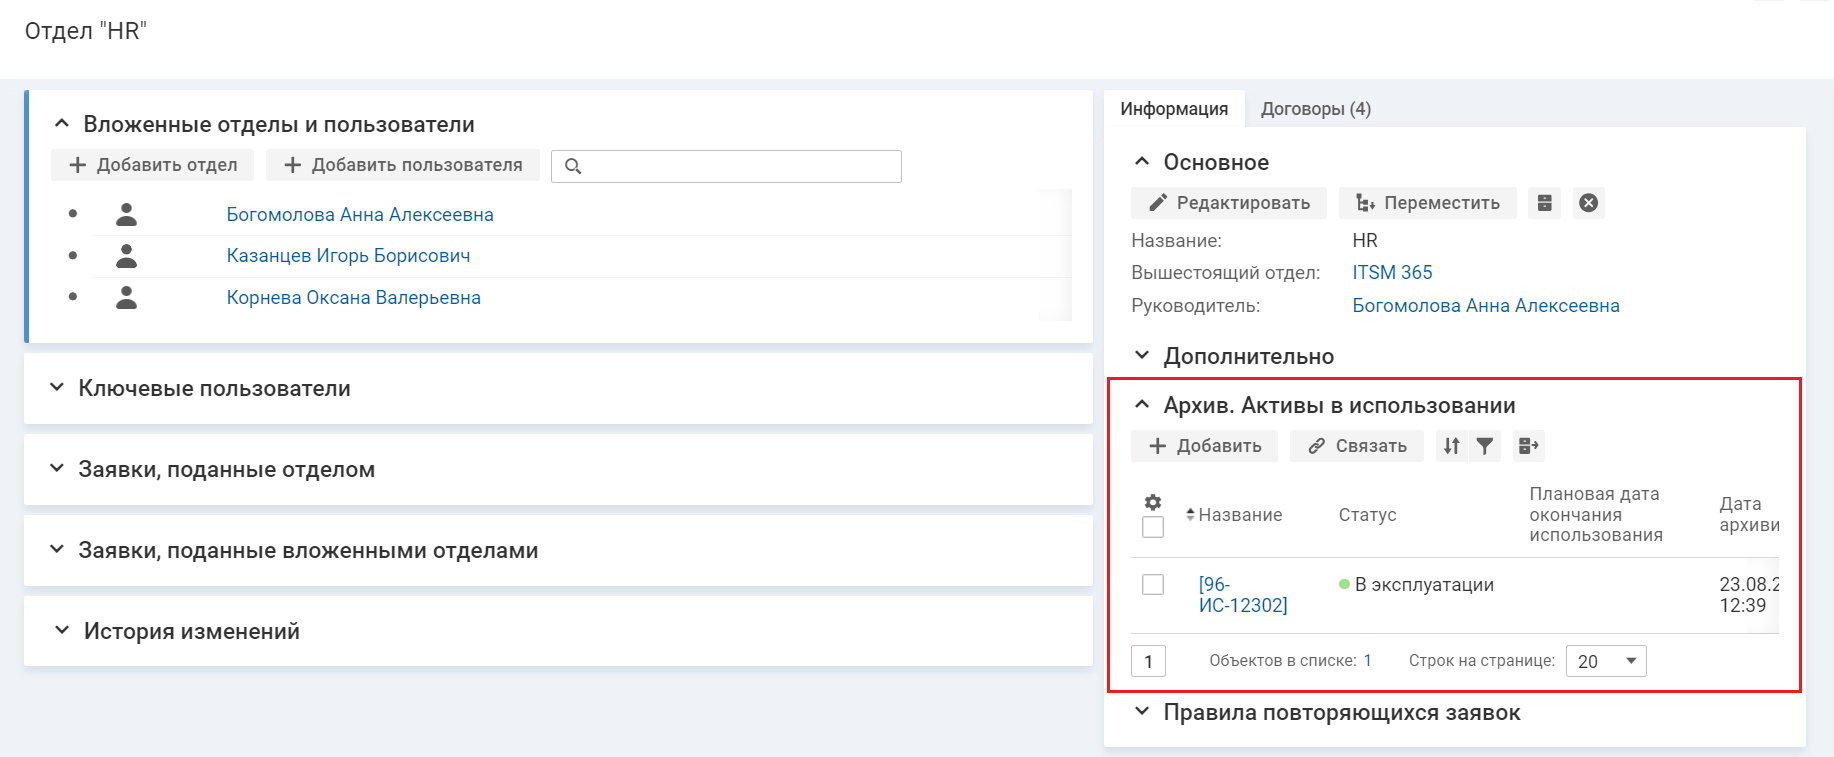Viewport: 1834px width, 757px height.
Task: Click the filter funnel icon
Action: 1485,446
